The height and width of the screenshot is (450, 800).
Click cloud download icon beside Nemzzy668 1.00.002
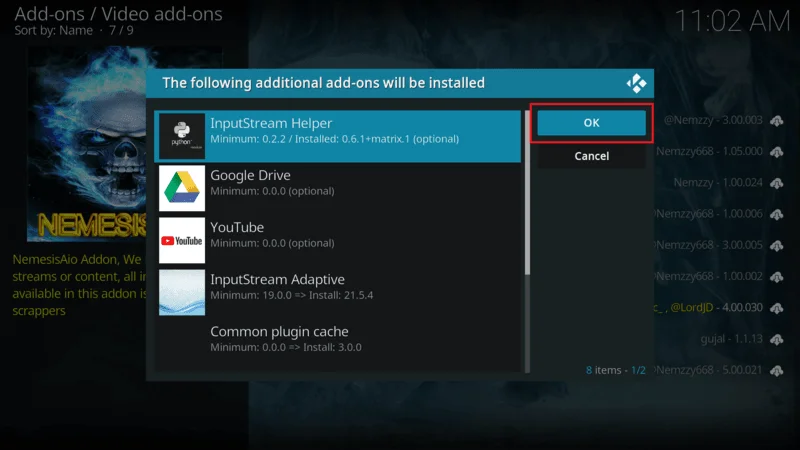777,277
